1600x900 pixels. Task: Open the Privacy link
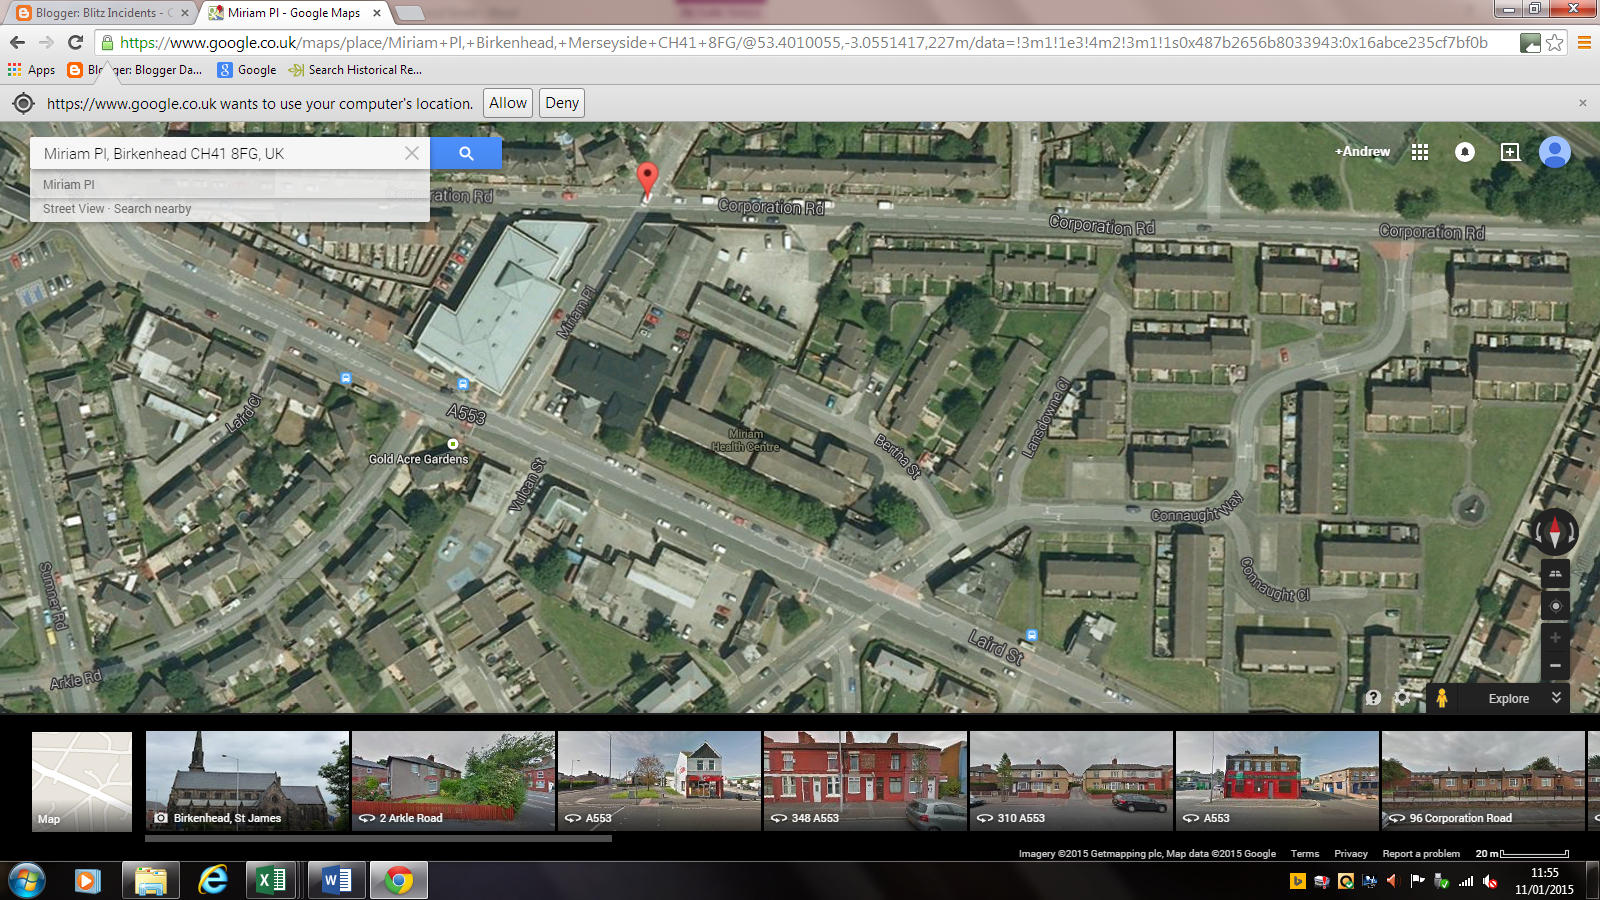click(1351, 854)
